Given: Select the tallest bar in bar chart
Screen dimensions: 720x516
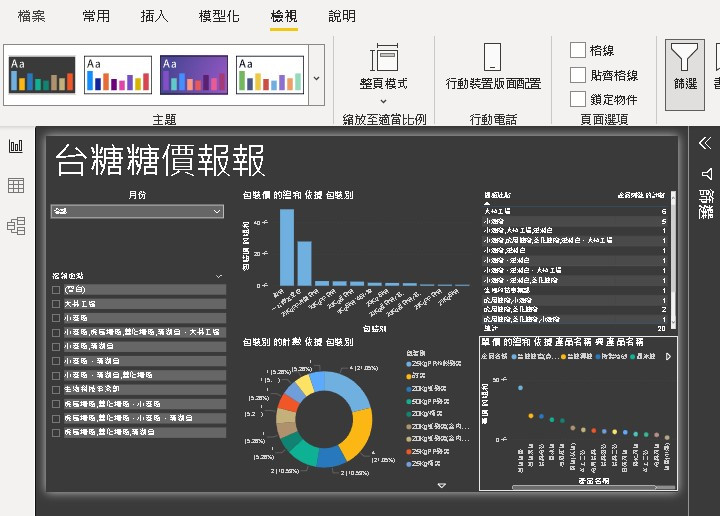Looking at the screenshot, I should 287,247.
